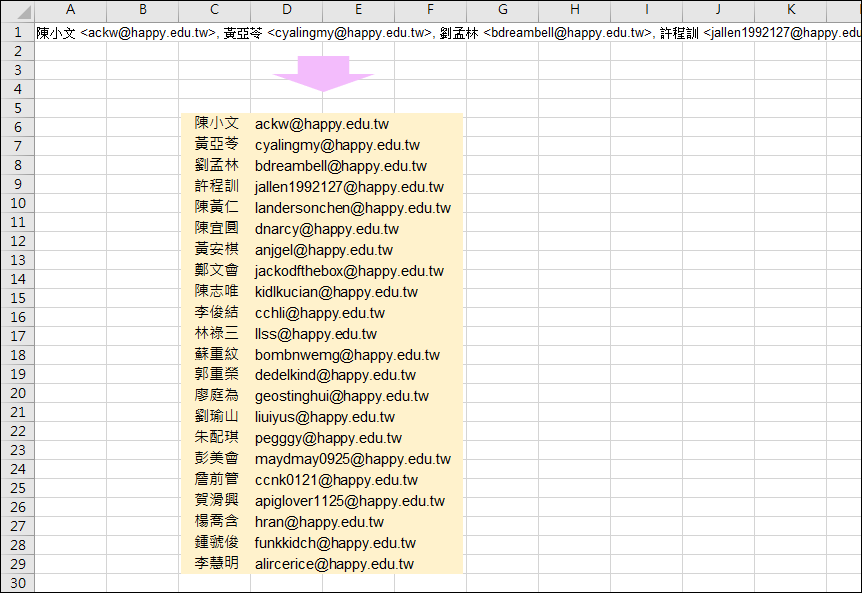Click the name cell 鍾號俊

[217, 541]
